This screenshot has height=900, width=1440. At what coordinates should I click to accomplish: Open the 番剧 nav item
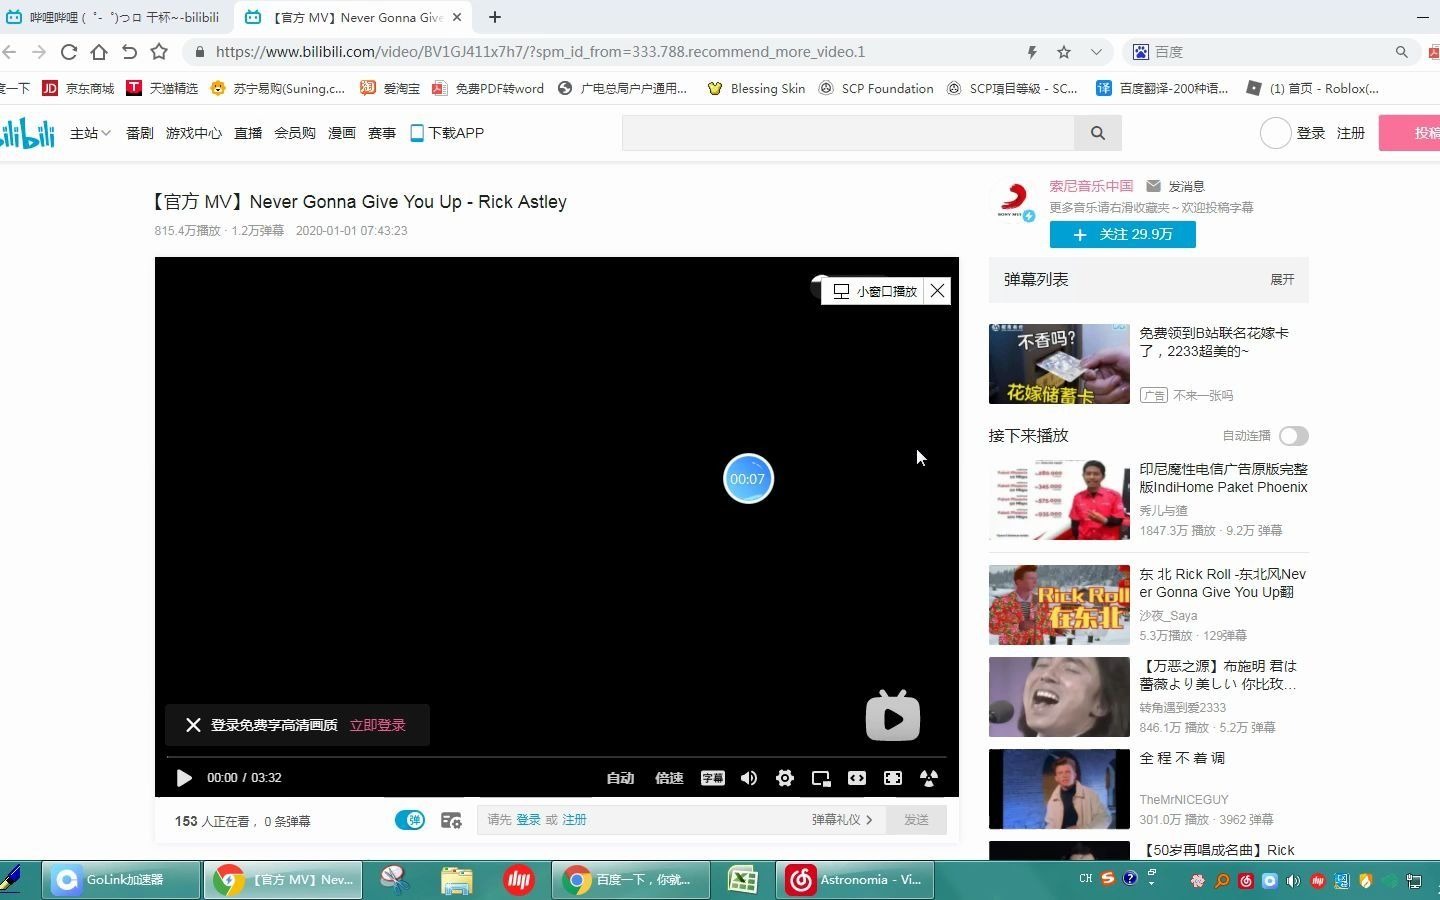[140, 133]
